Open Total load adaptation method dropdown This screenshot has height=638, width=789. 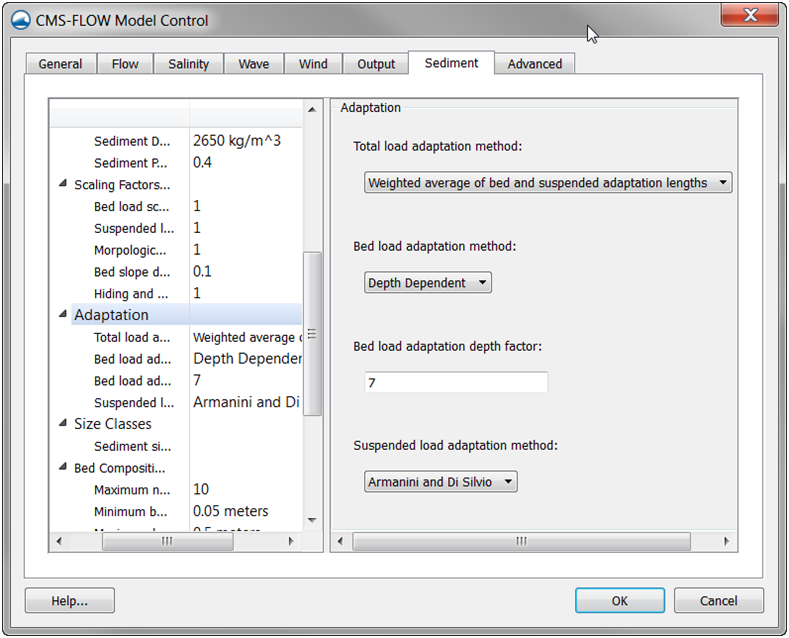[x=548, y=183]
